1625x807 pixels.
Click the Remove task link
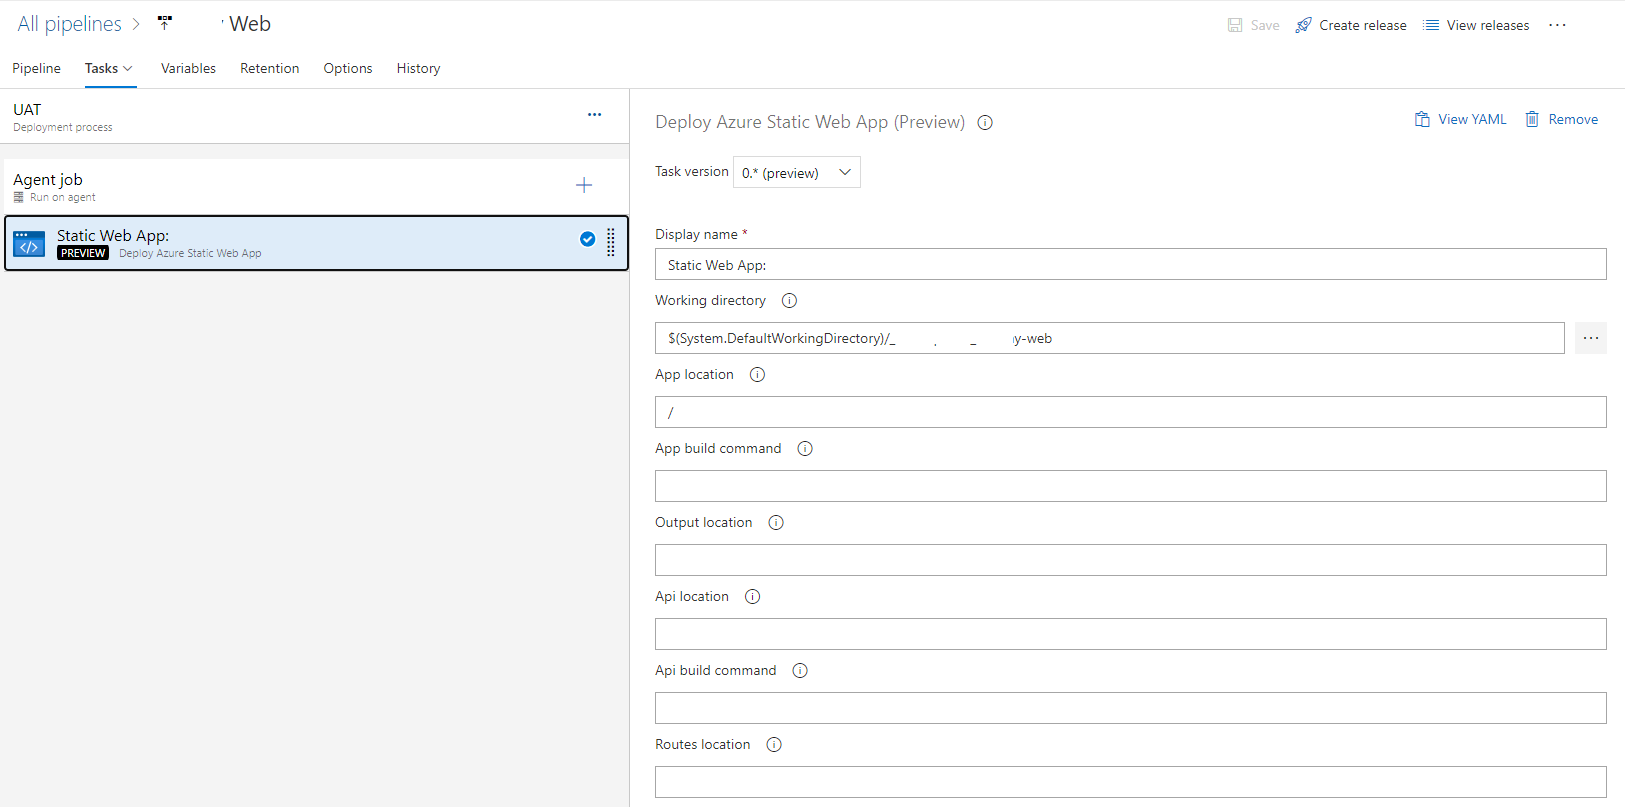tap(1573, 119)
